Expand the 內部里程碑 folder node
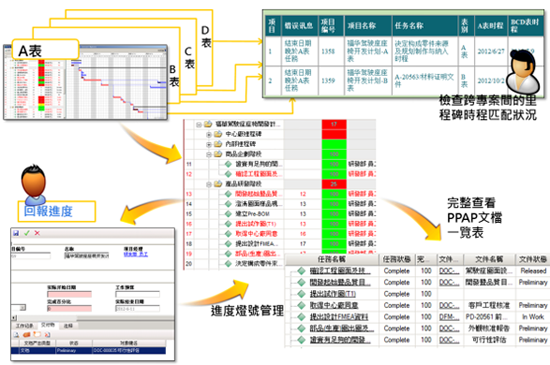This screenshot has height=365, width=550. click(x=209, y=144)
